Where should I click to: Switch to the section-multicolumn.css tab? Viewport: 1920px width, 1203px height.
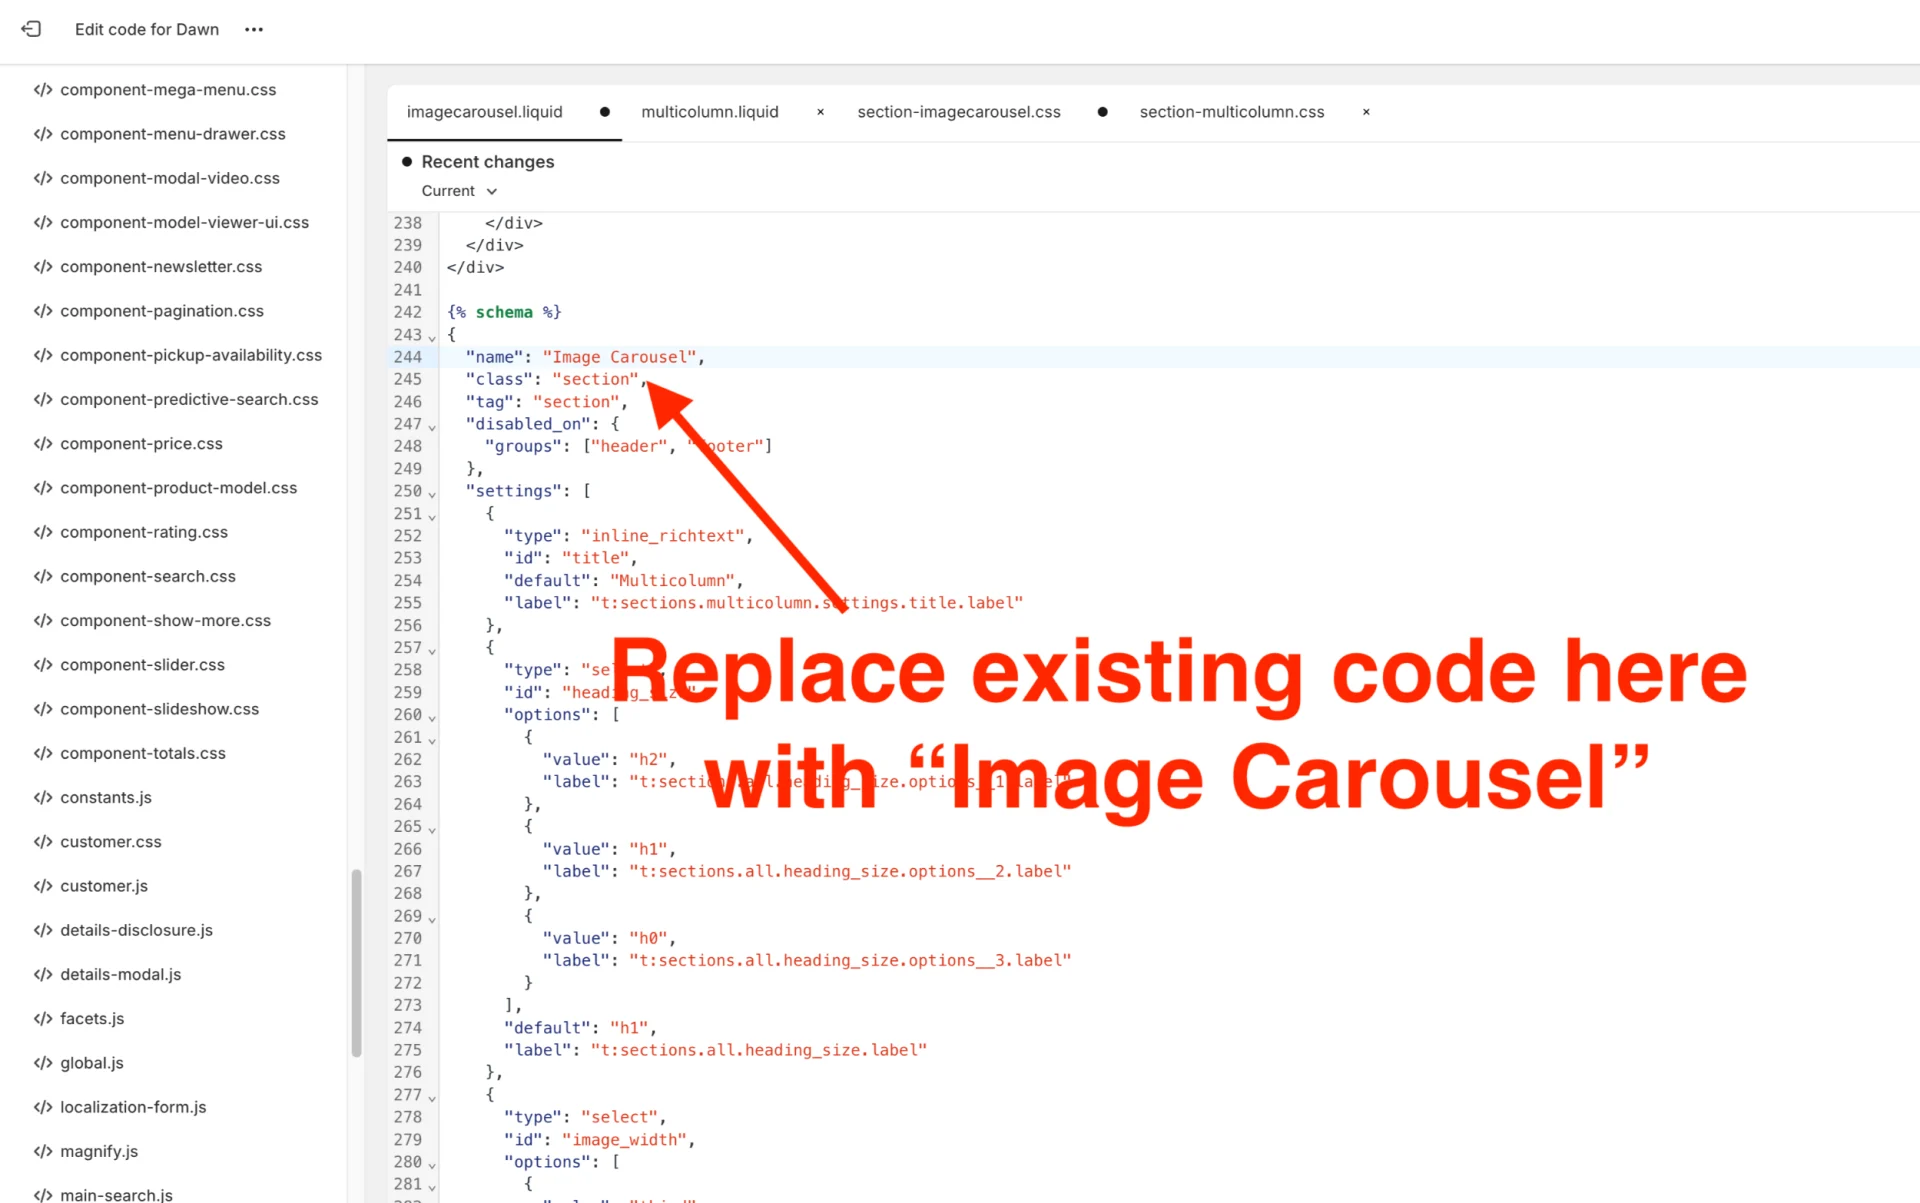point(1231,111)
